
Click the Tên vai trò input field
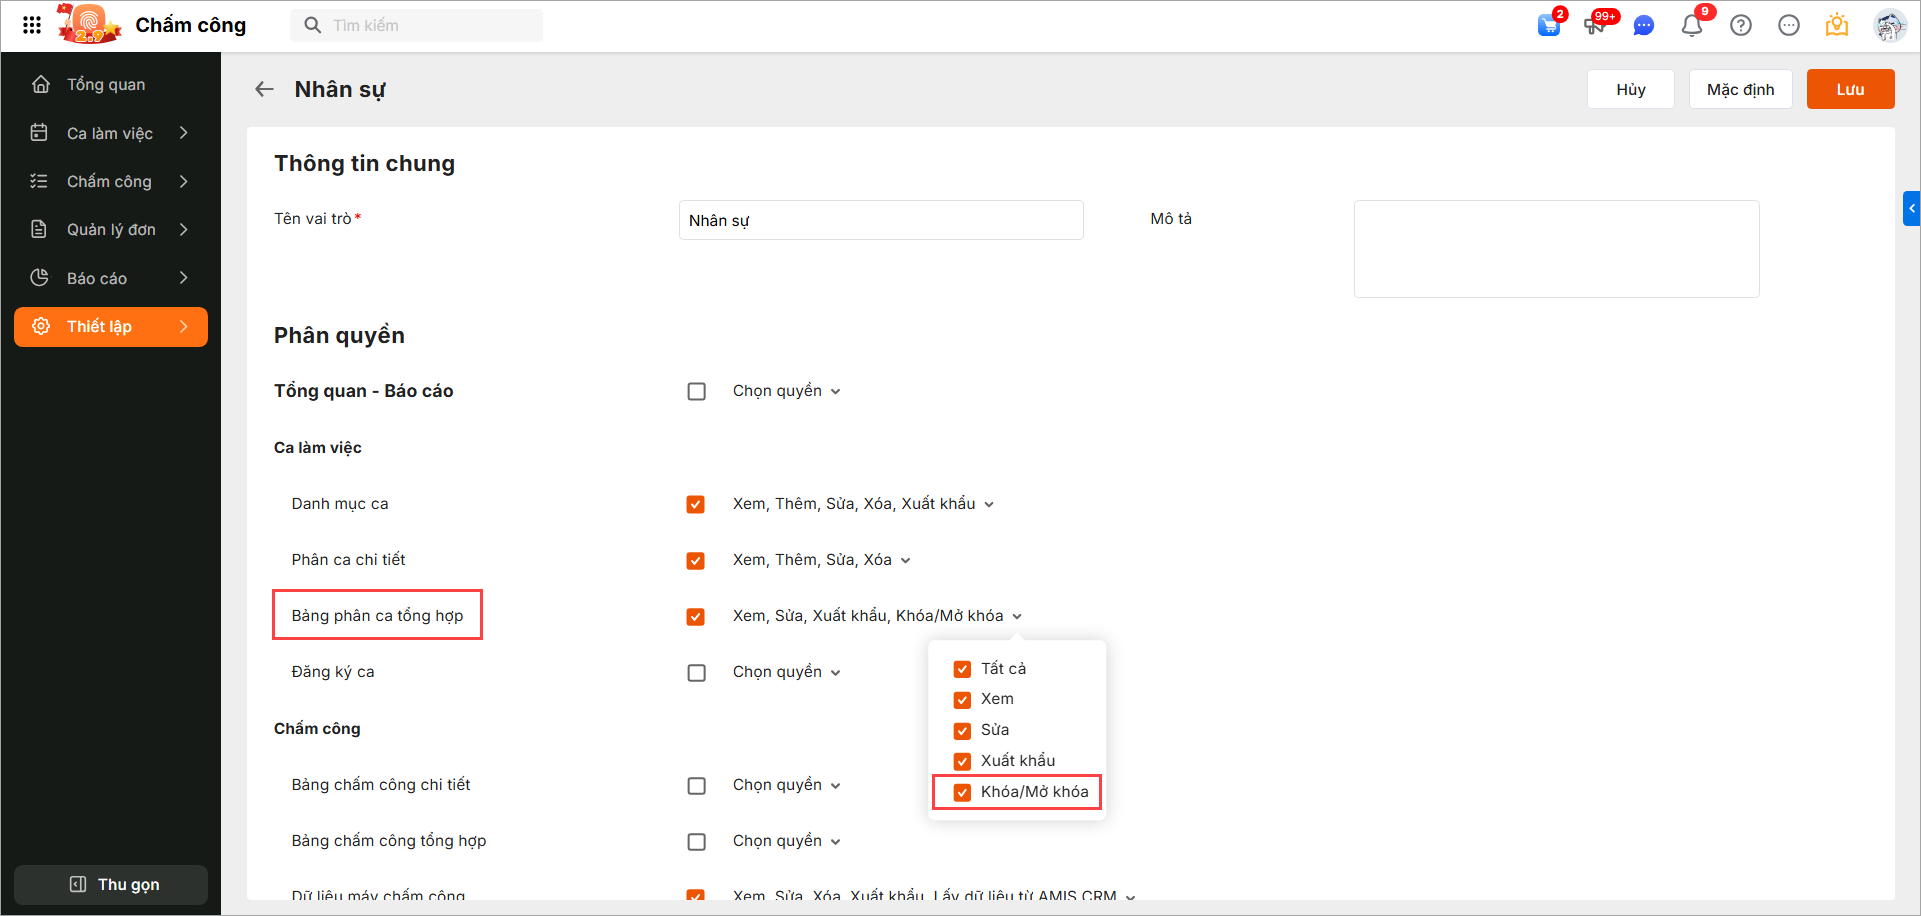(880, 220)
